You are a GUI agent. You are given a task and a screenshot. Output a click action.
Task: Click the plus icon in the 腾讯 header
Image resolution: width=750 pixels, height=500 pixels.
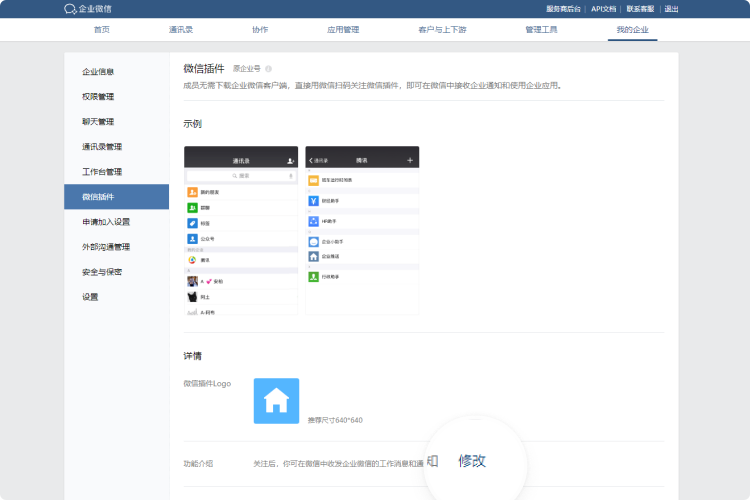[410, 160]
